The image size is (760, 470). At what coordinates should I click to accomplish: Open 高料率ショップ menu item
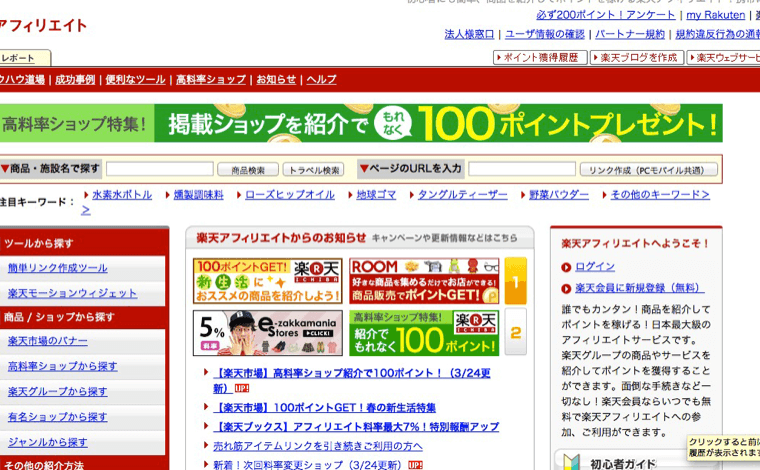(211, 79)
